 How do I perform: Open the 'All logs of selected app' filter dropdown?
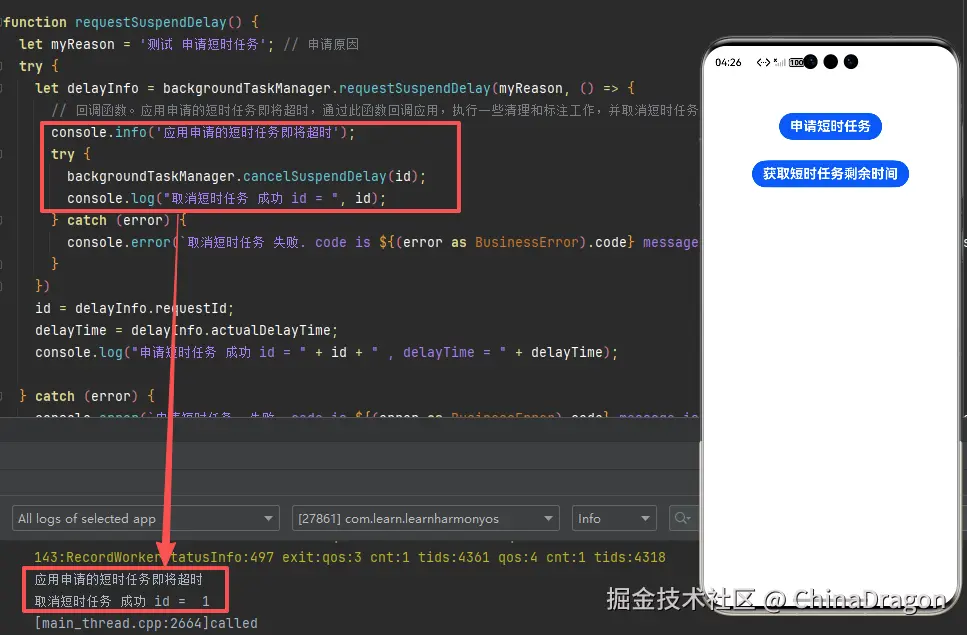pos(145,518)
